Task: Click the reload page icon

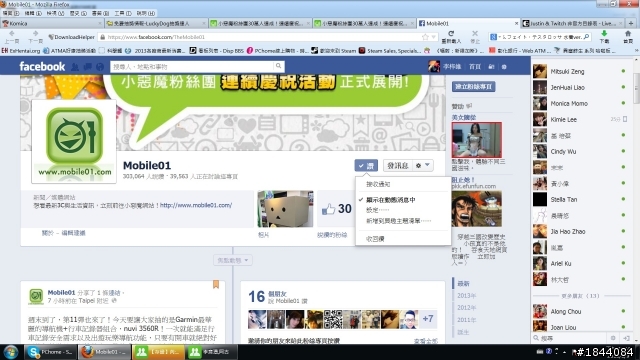Action: pyautogui.click(x=451, y=34)
